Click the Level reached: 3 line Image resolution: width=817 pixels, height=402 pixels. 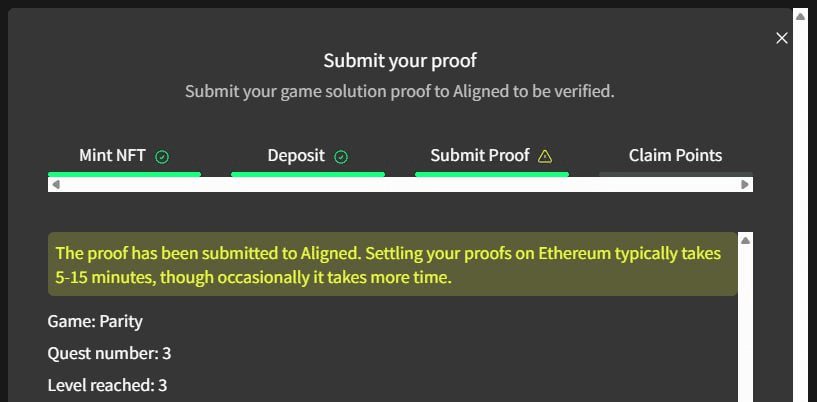coord(107,384)
